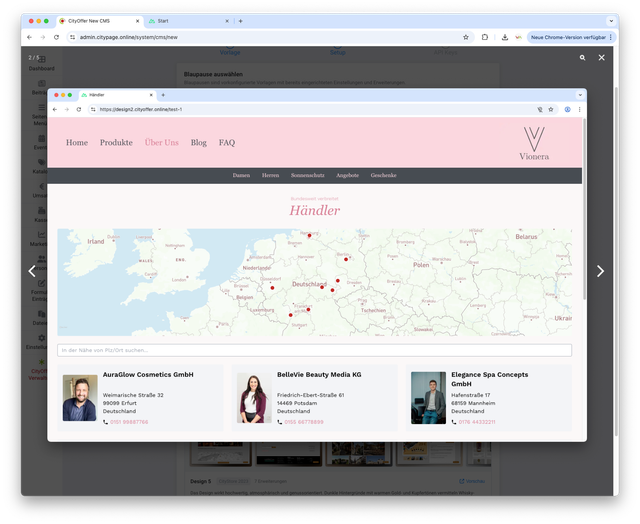Go to the next preview image arrow

600,271
